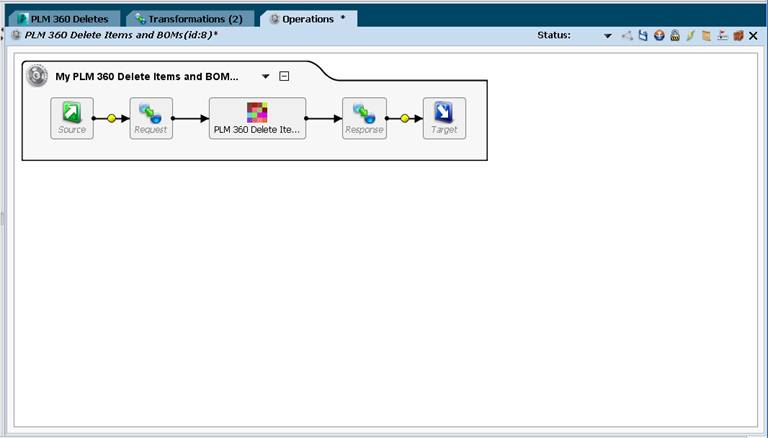Click the flag schedule icon in toolbar
Screen dimensions: 768x438
[722, 35]
